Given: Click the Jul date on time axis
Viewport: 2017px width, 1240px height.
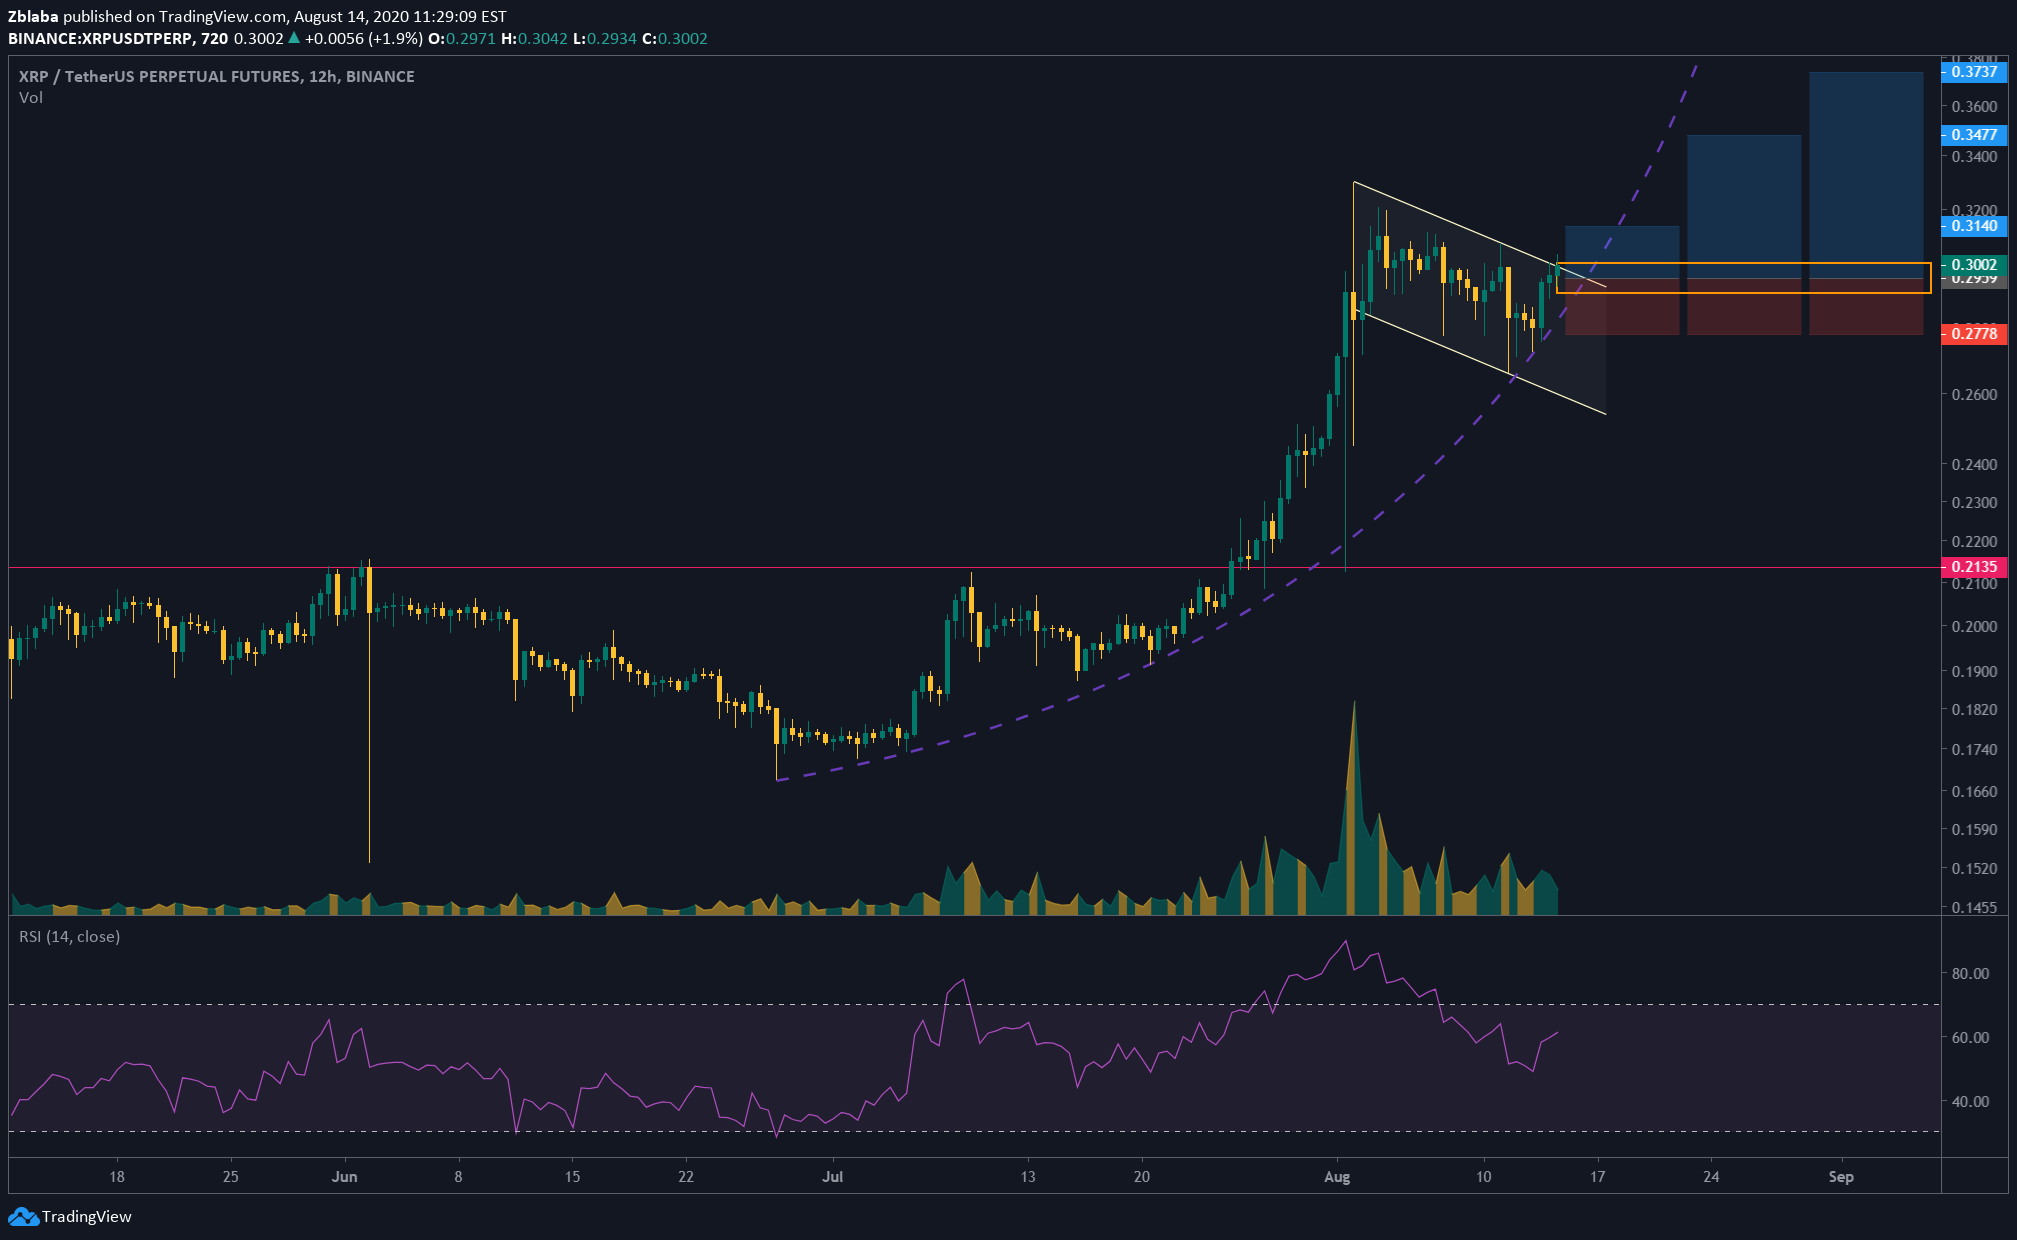Looking at the screenshot, I should (x=833, y=1177).
